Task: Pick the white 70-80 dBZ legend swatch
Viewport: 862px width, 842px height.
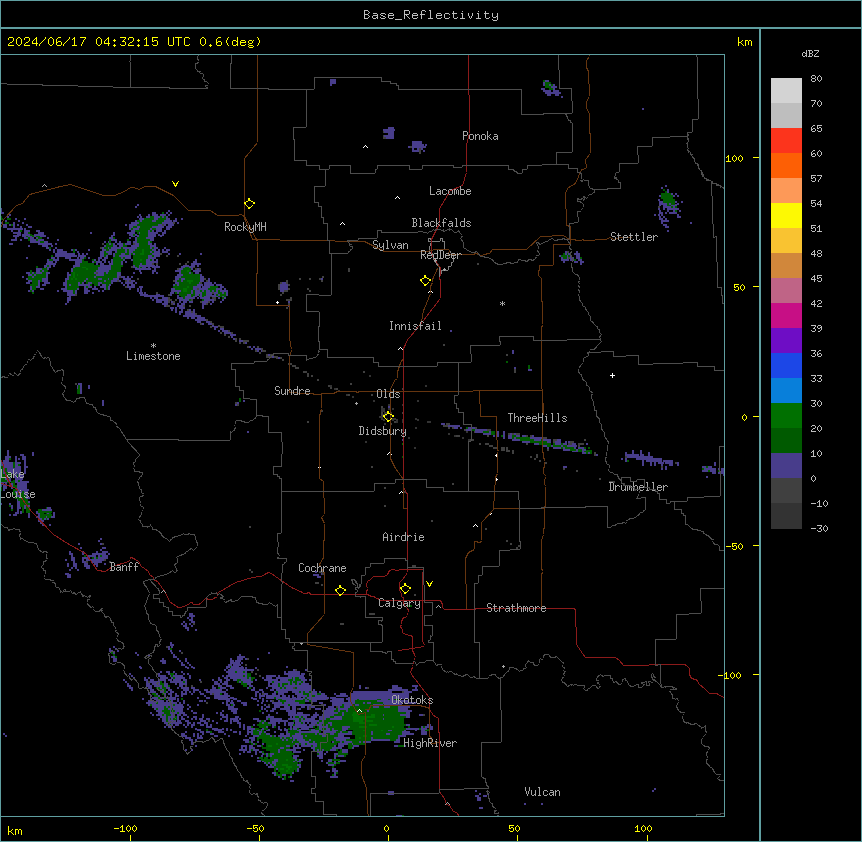Action: [786, 91]
